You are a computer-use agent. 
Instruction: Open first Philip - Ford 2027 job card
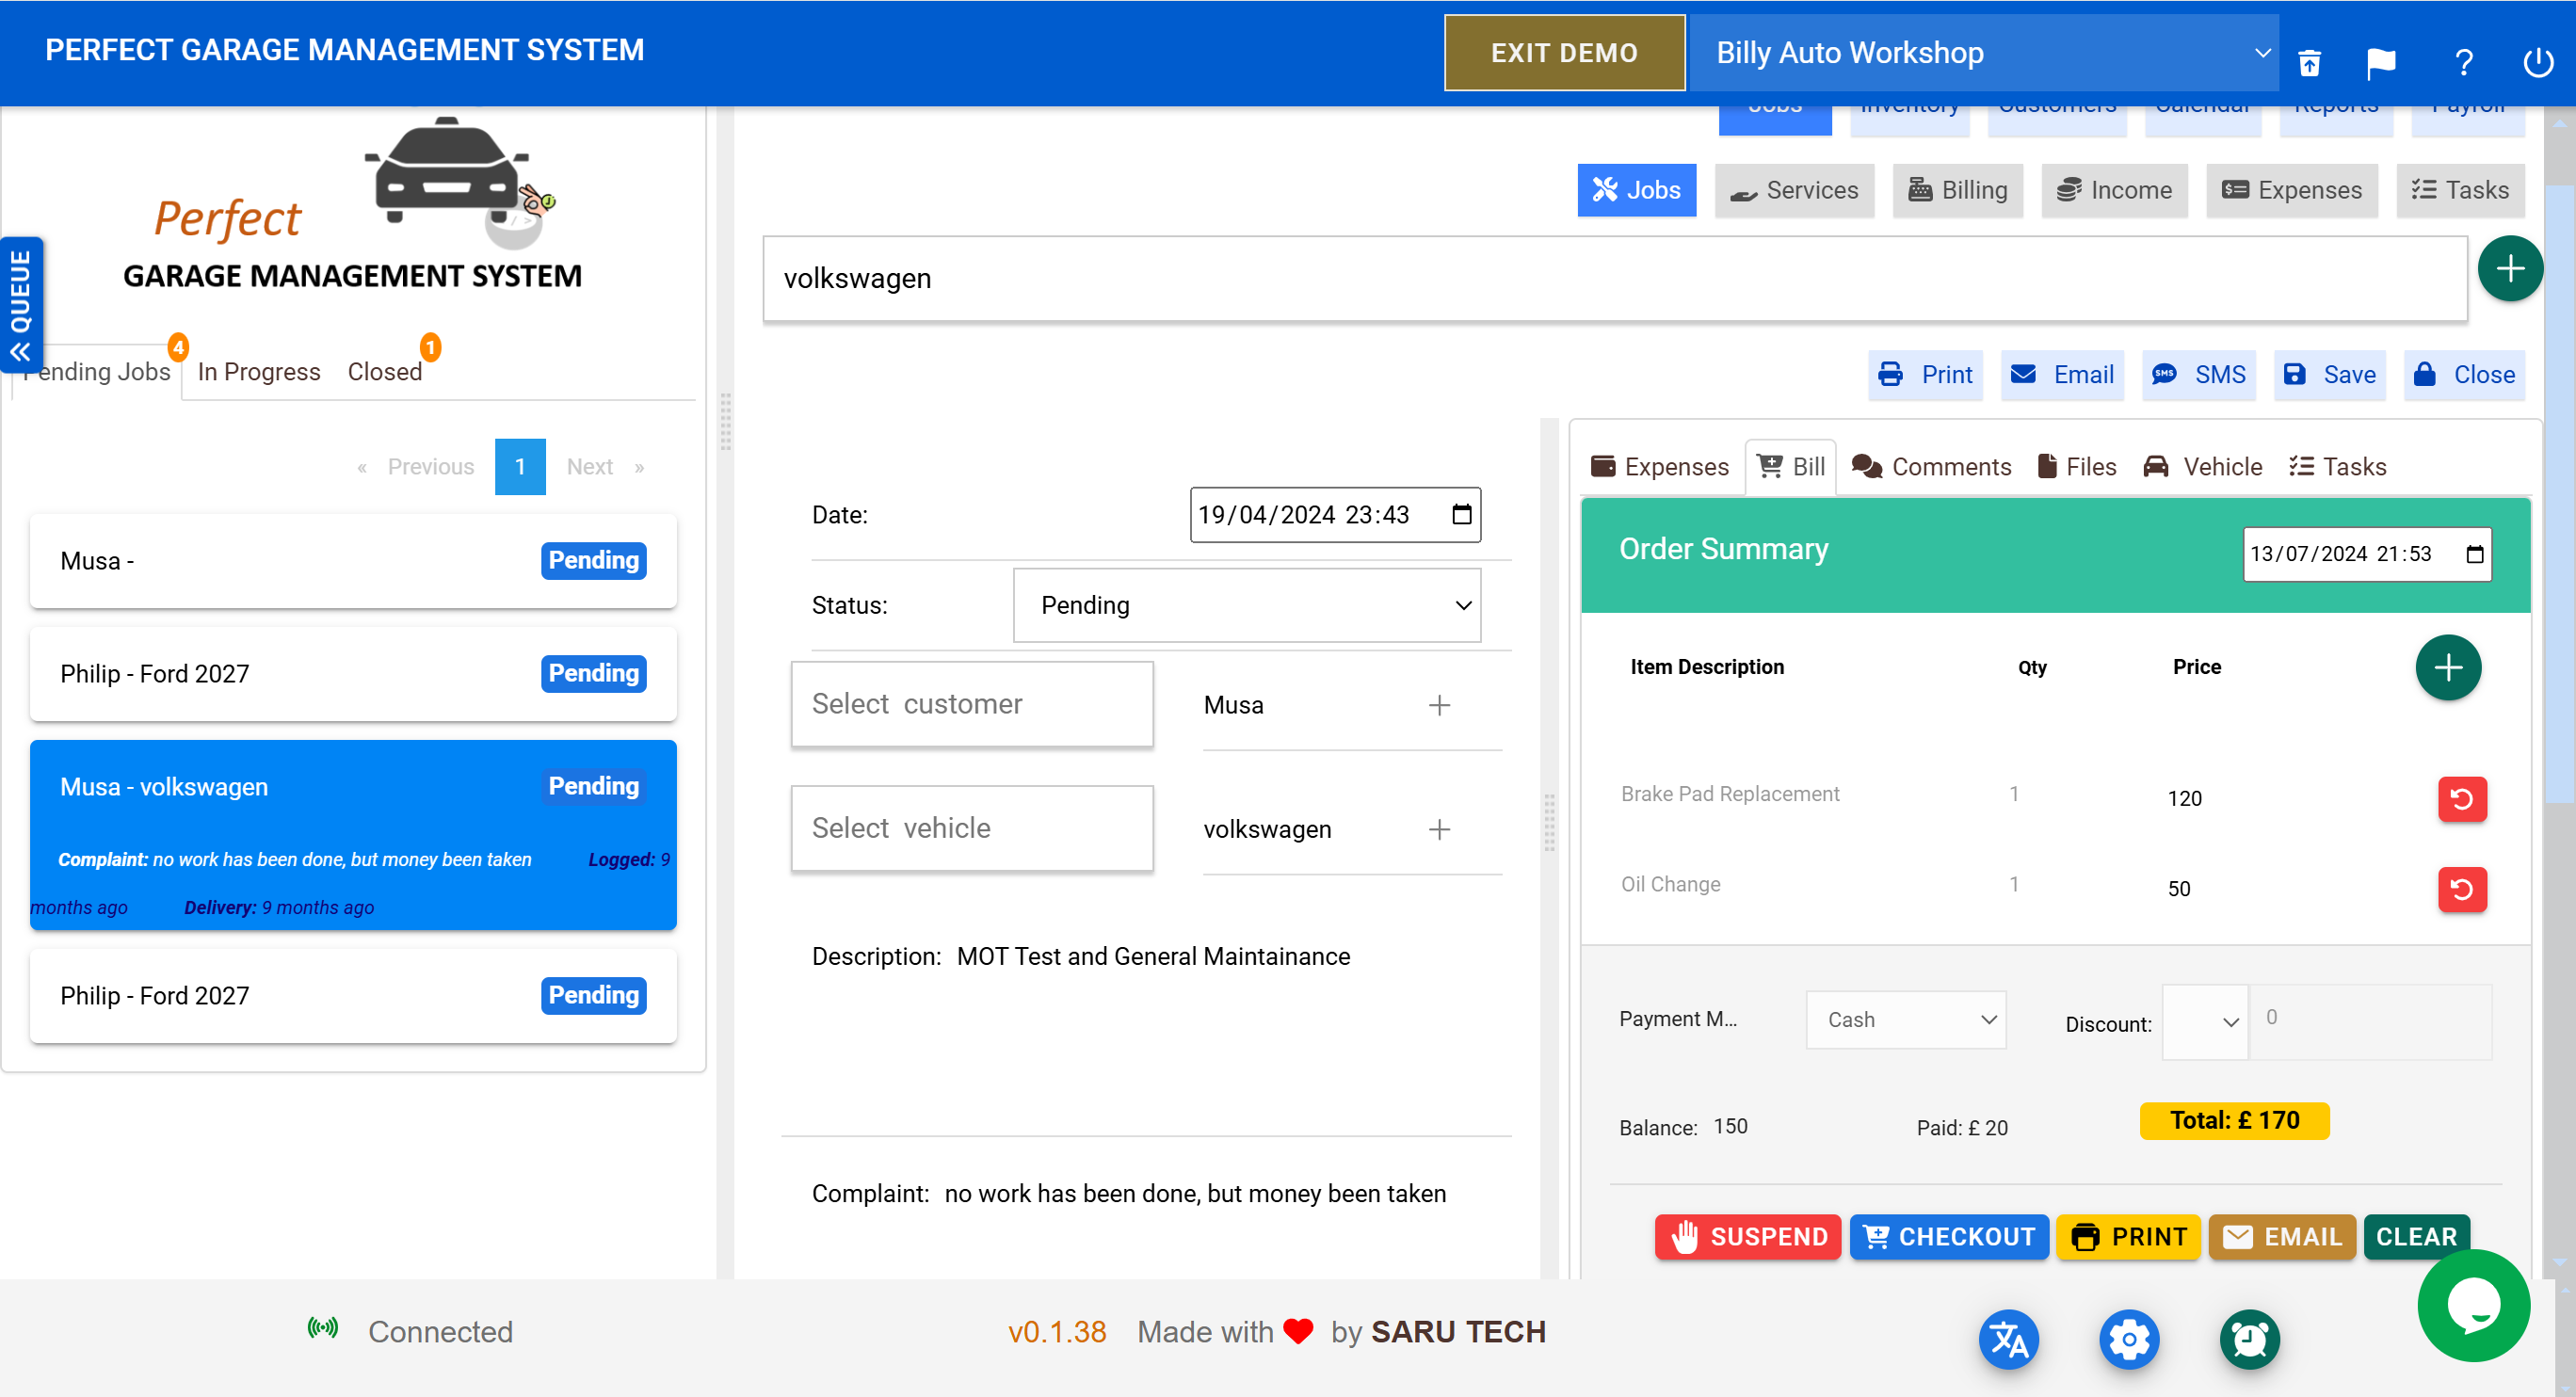click(353, 674)
